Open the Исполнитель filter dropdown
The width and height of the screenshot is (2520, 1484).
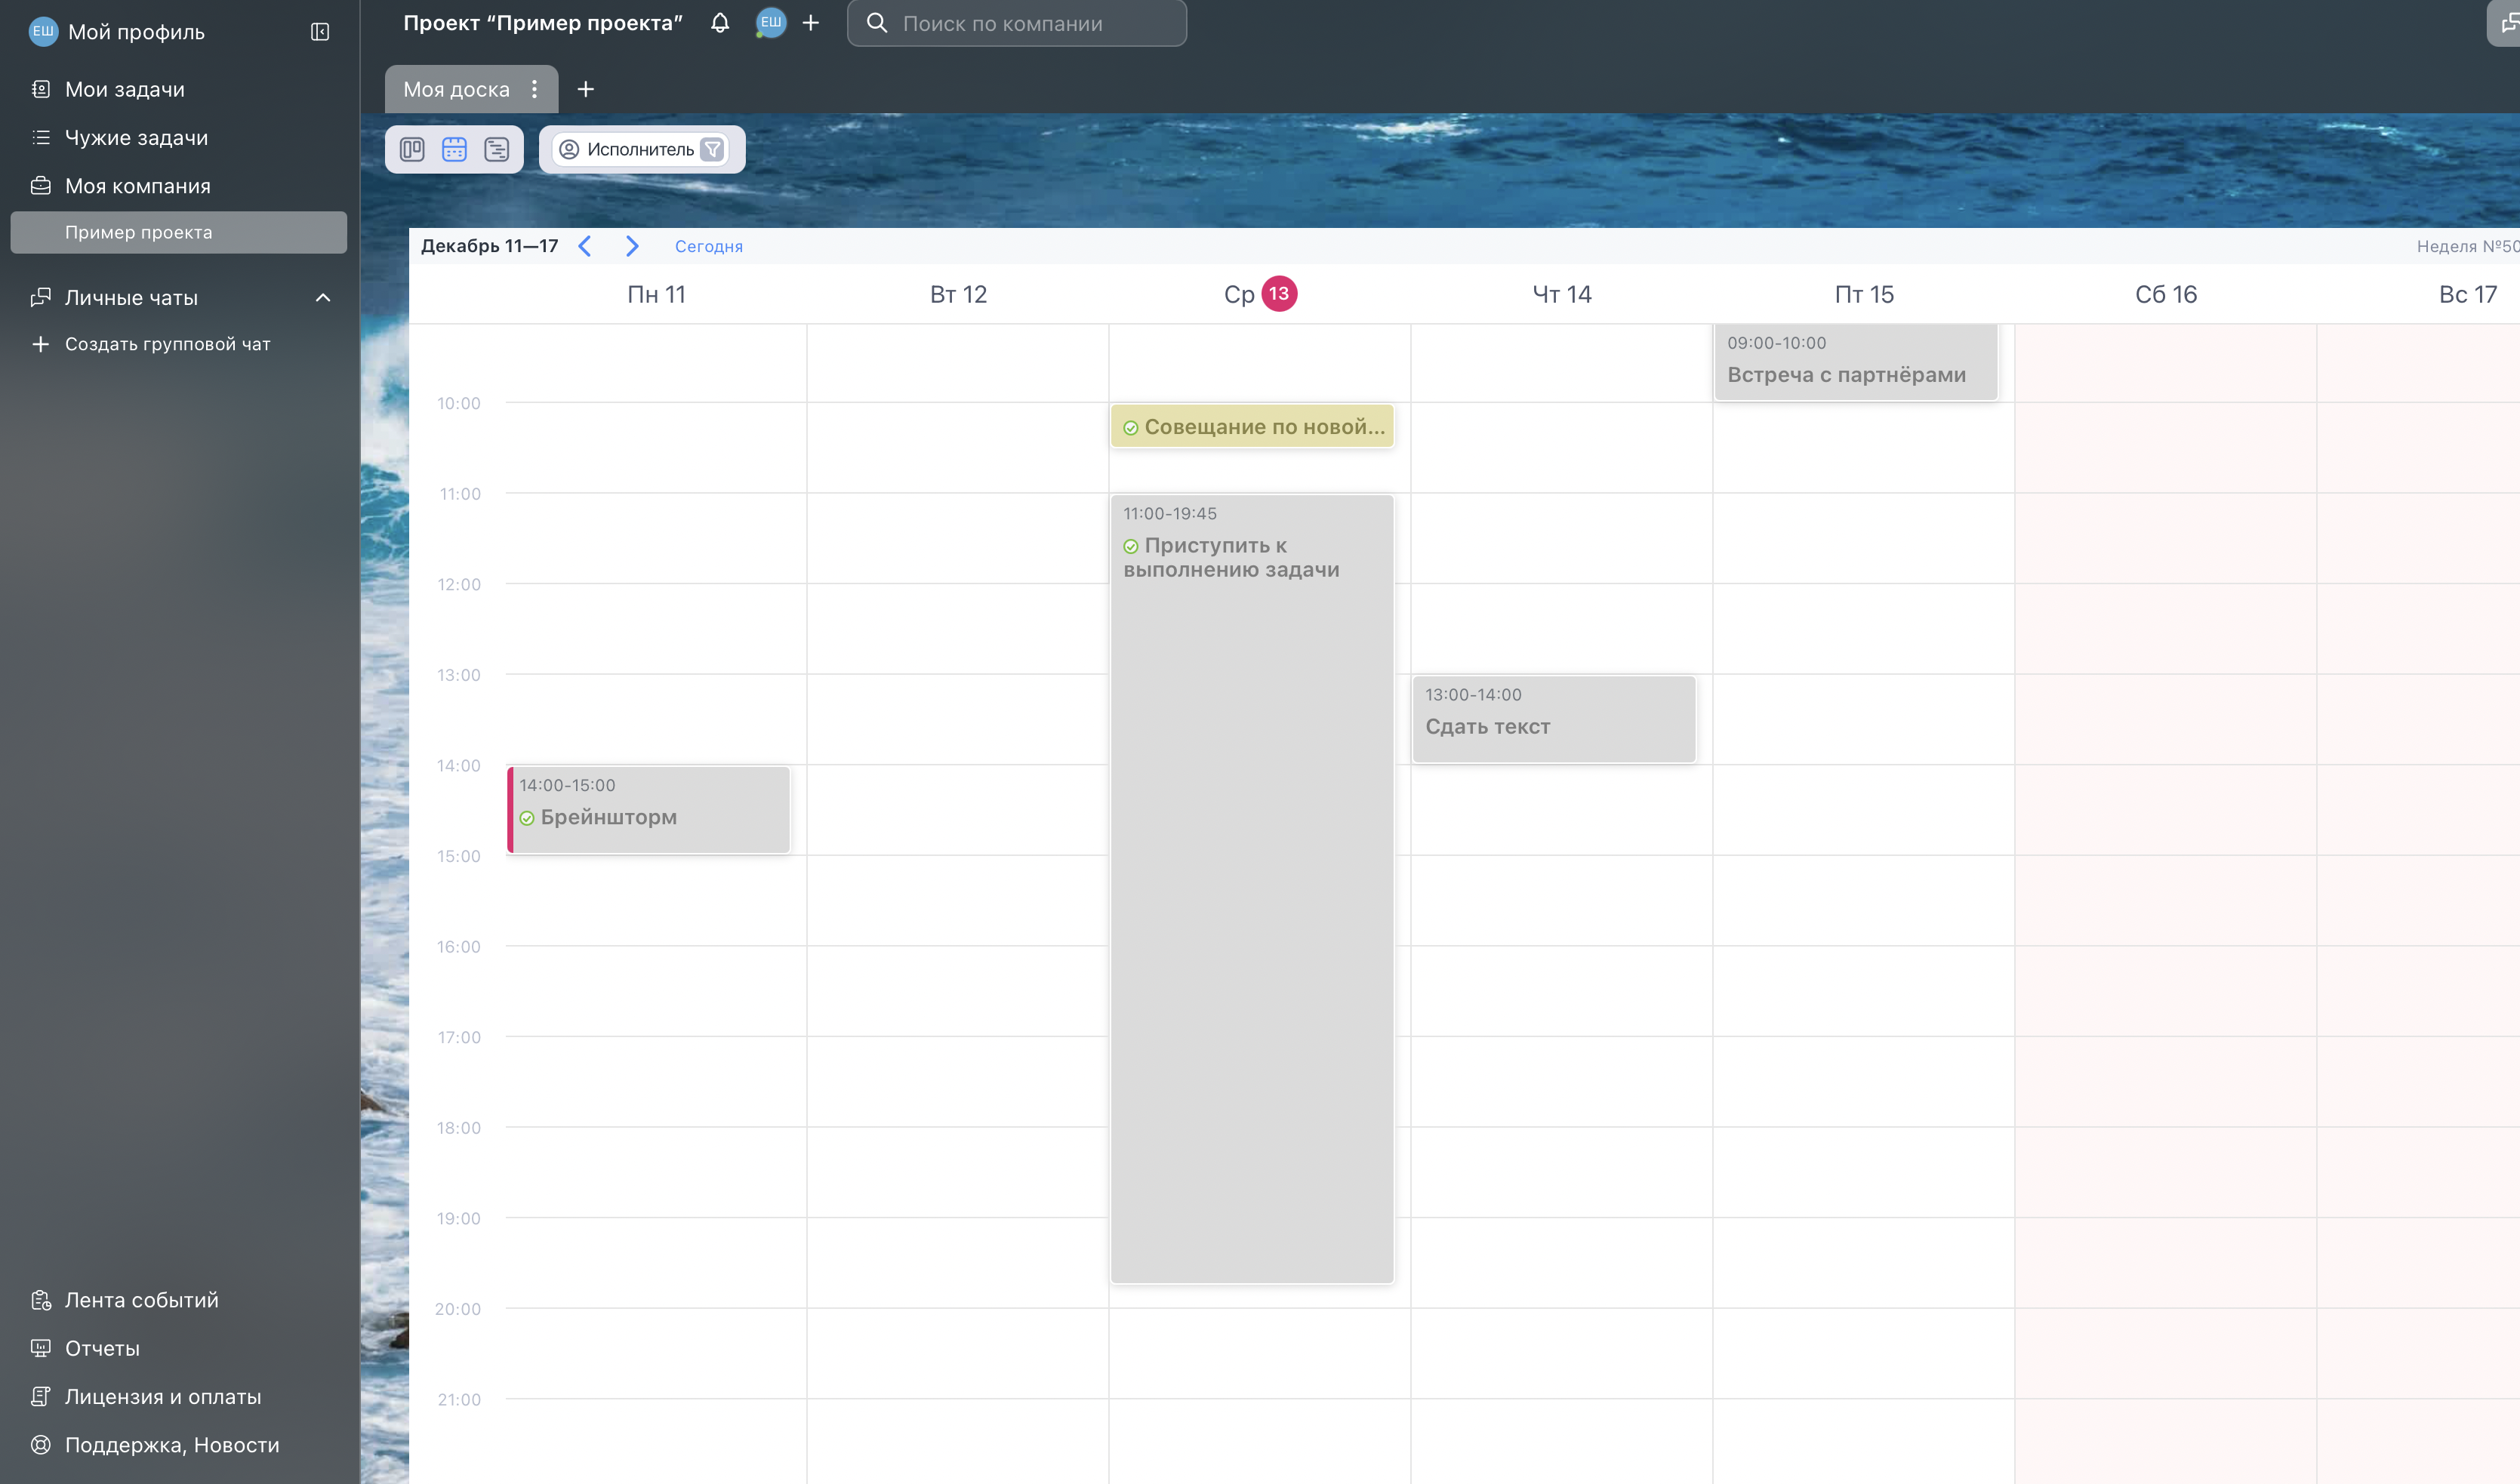point(640,149)
